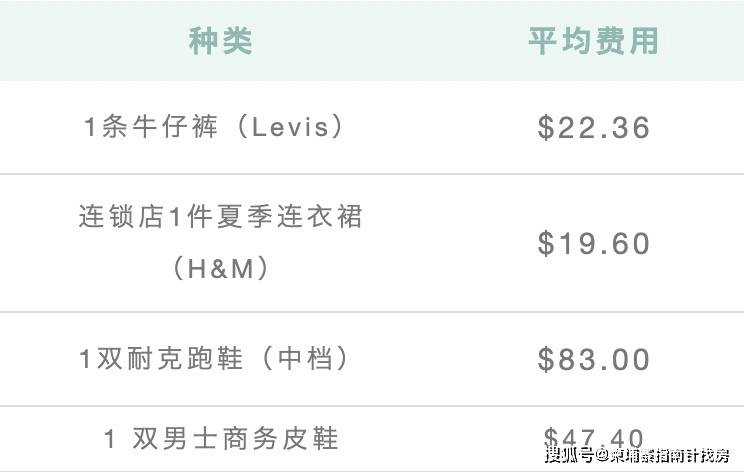Click the 类 character in header

237,41
